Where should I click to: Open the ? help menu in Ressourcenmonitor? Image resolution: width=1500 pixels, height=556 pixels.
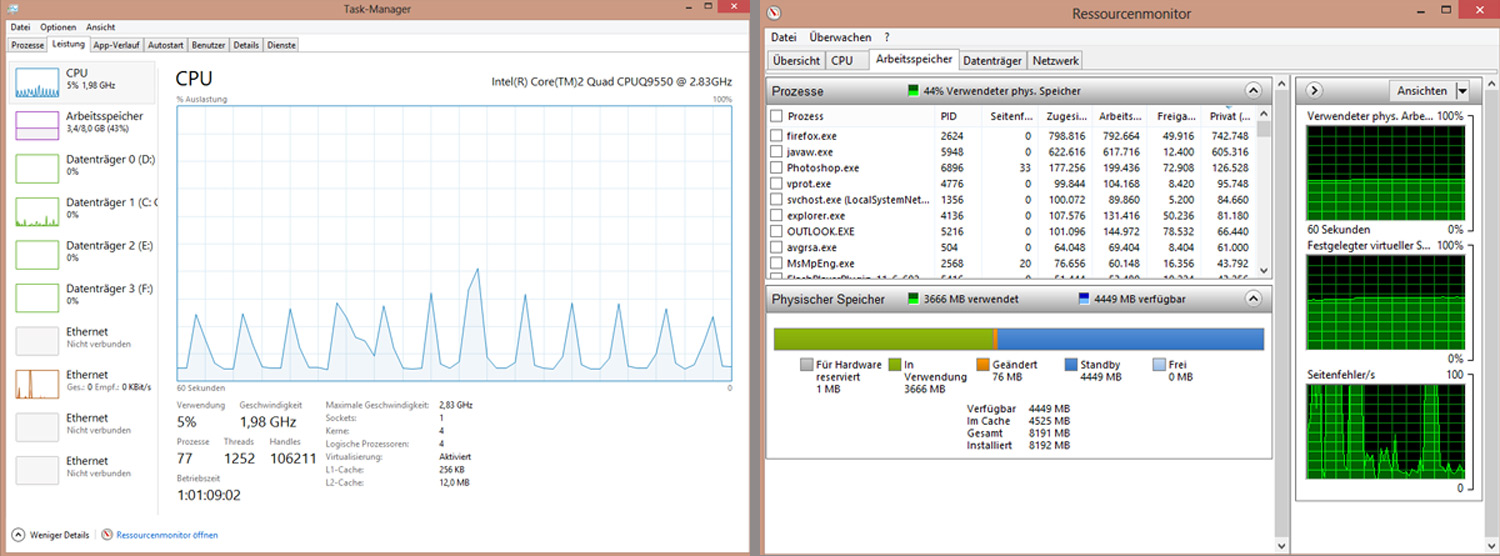886,37
